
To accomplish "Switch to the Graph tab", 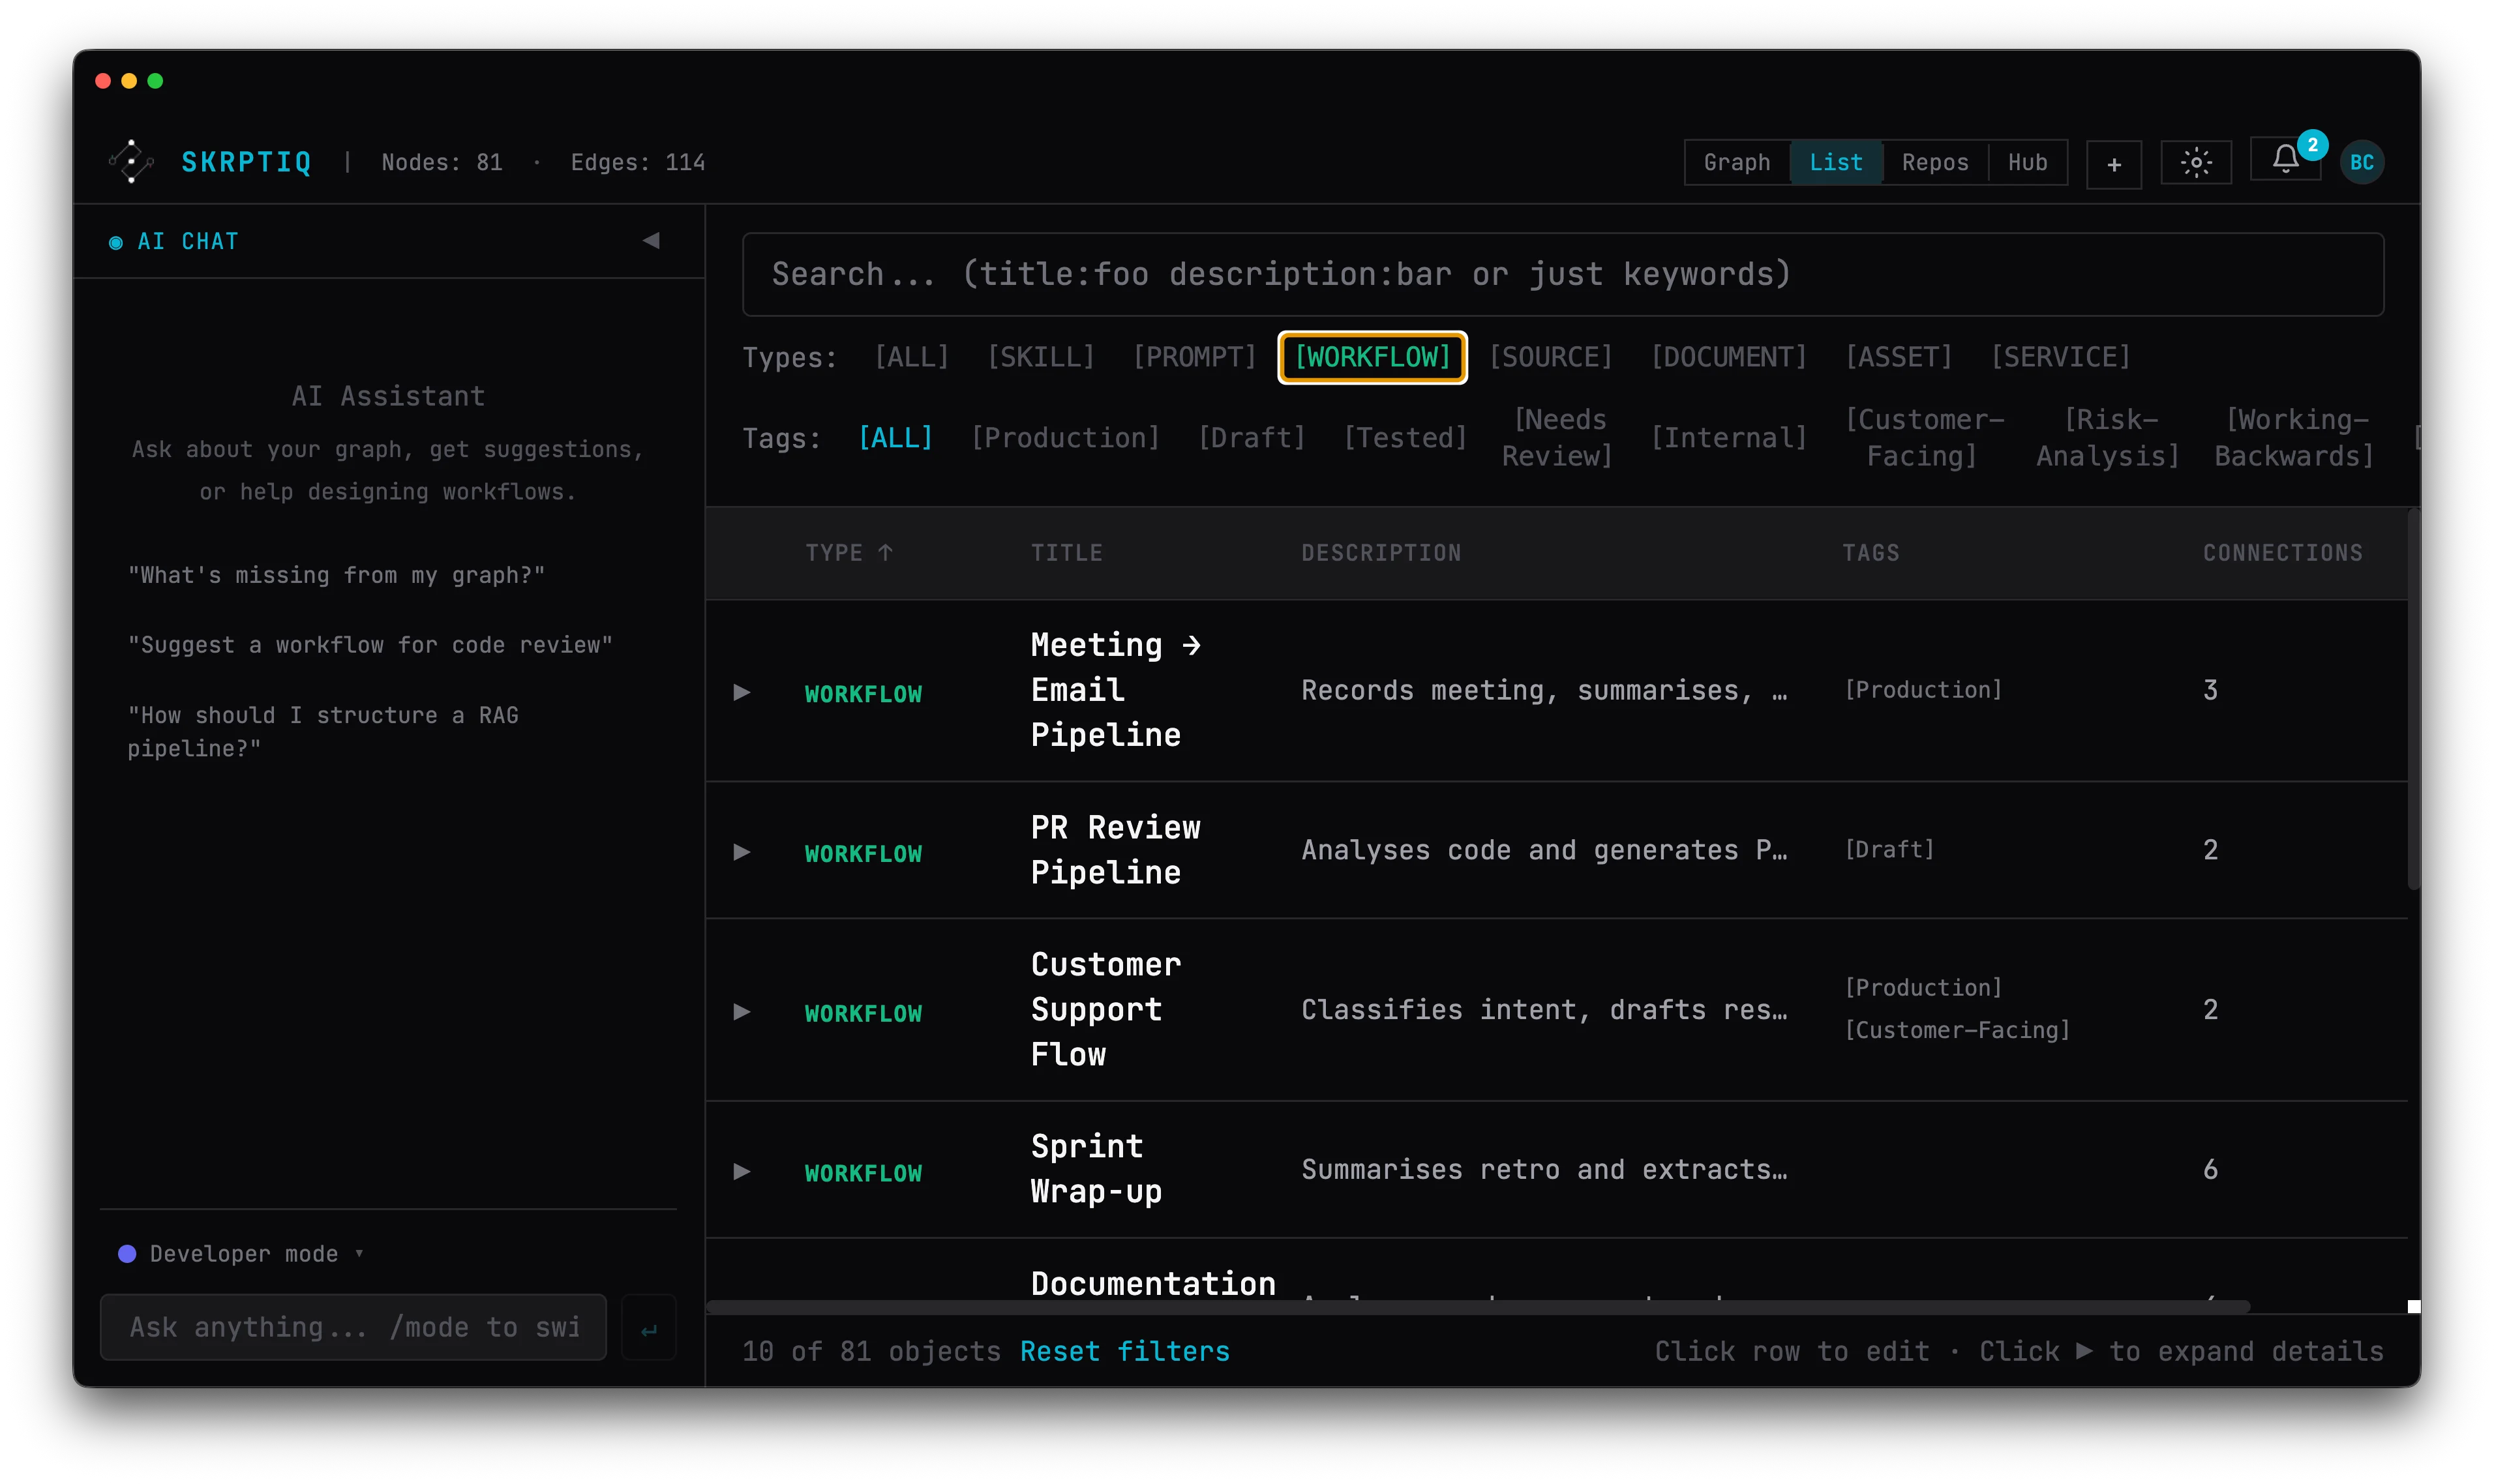I will 1737,162.
